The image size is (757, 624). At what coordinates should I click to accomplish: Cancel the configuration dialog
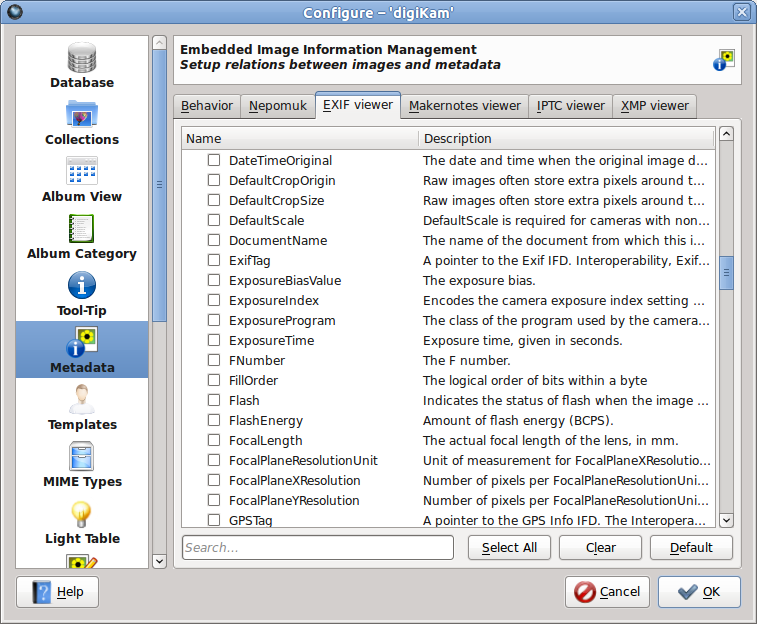(x=607, y=592)
